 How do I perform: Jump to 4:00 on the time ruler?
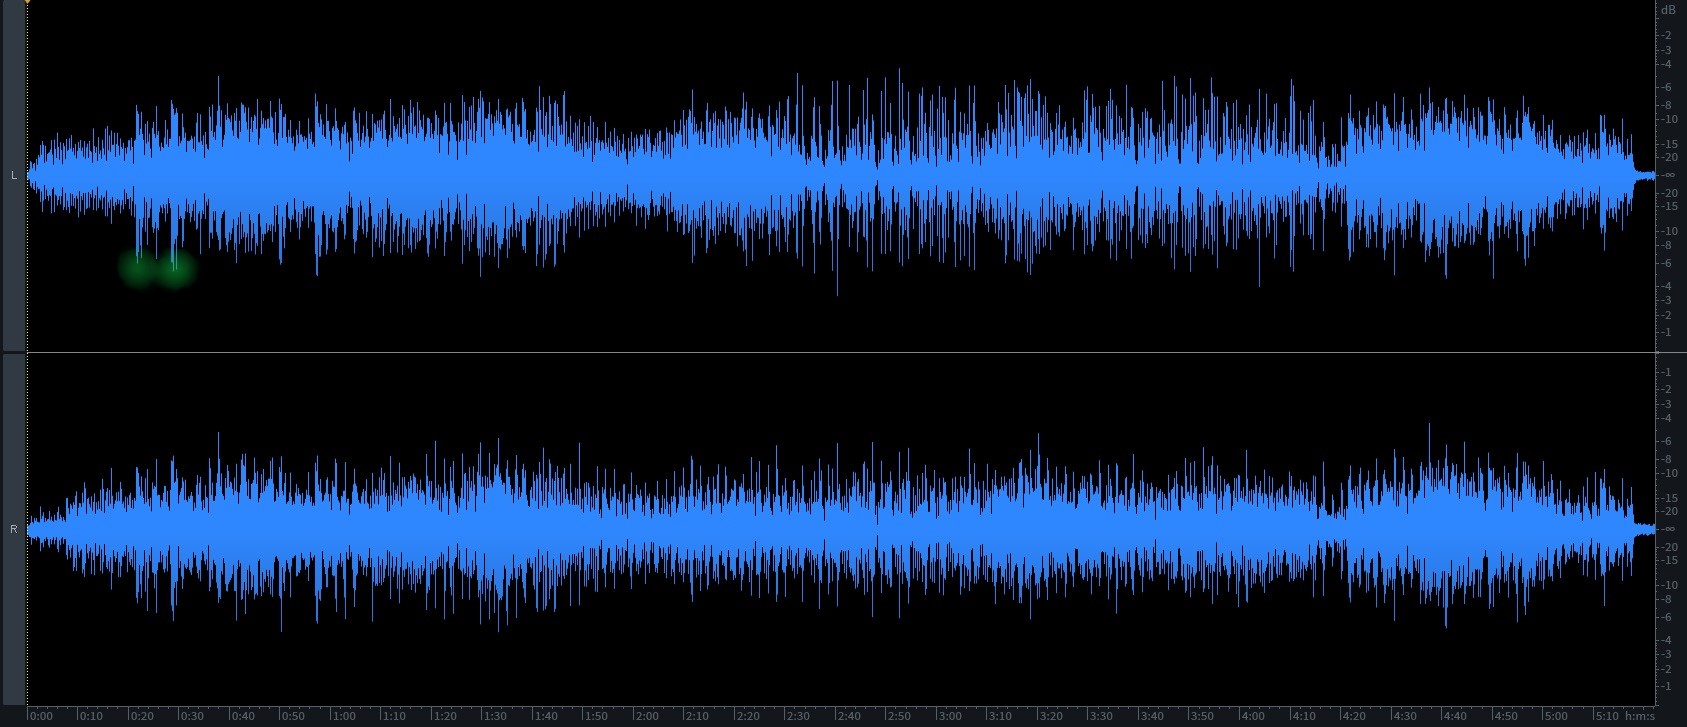click(x=1253, y=716)
